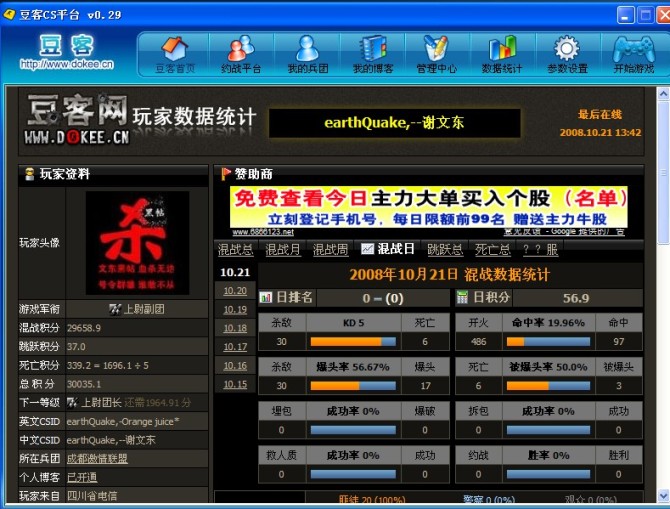Screen dimensions: 670x509
Task: Select the 10.20 date link
Action: [235, 291]
